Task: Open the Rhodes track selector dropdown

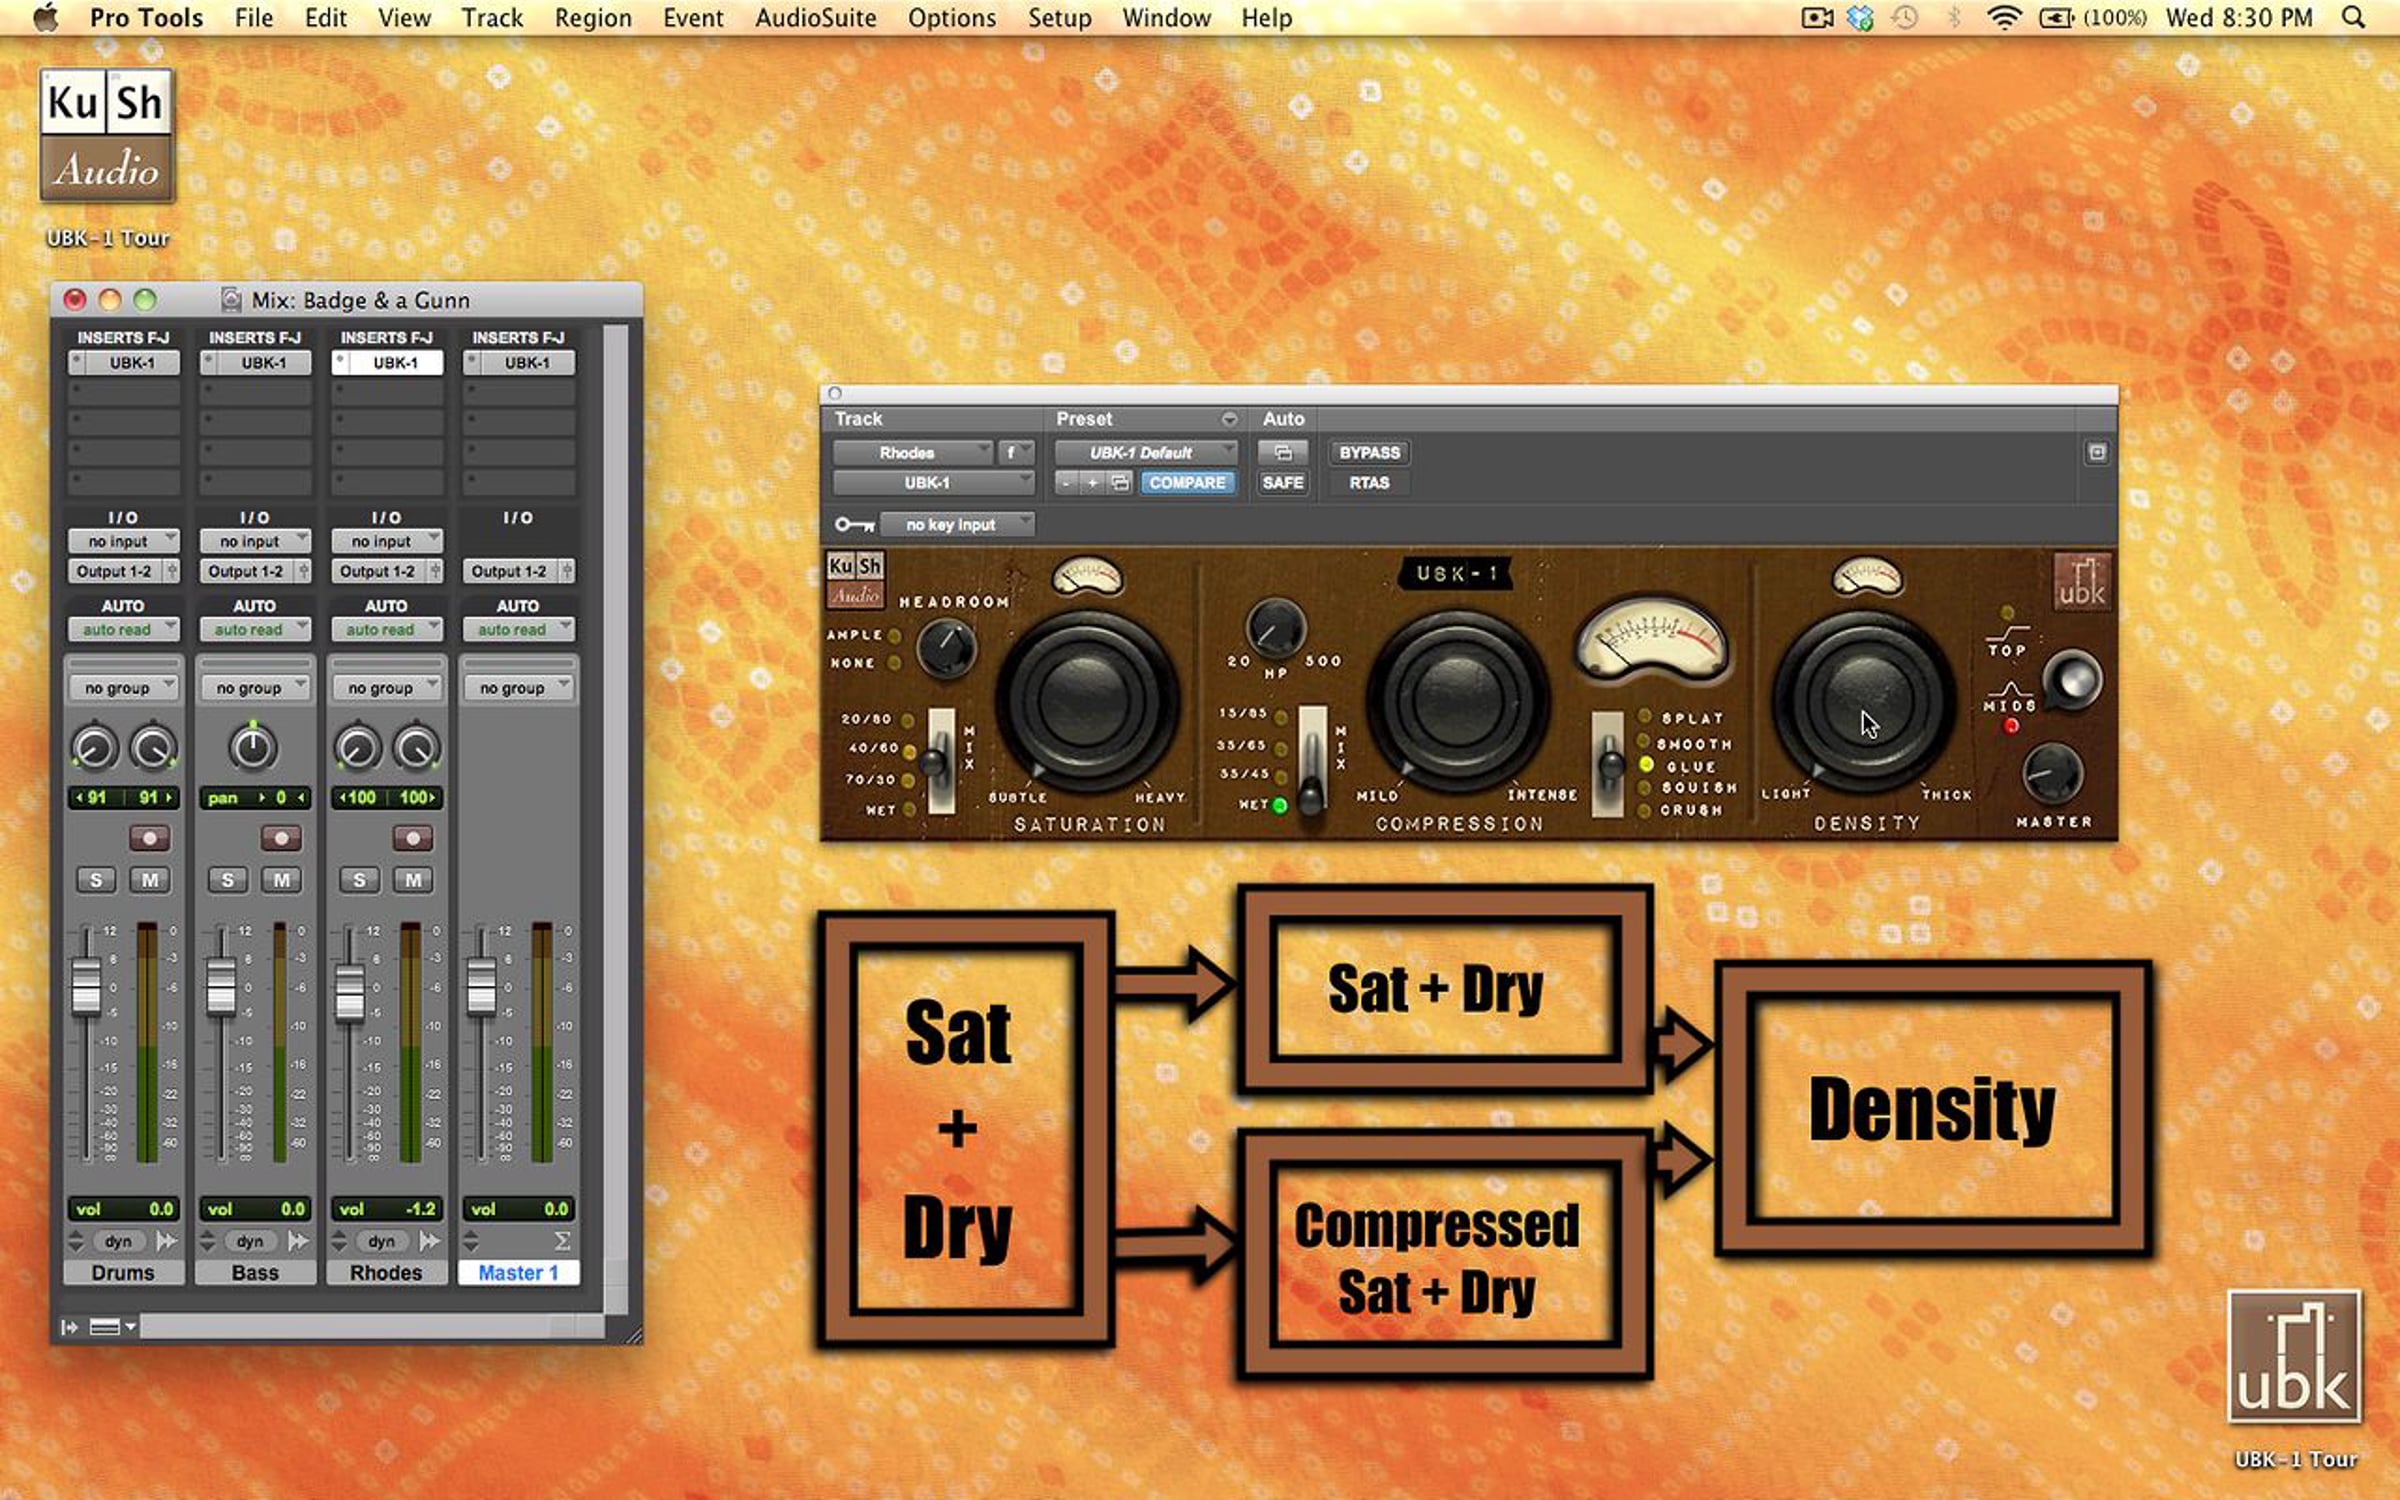Action: [x=912, y=453]
